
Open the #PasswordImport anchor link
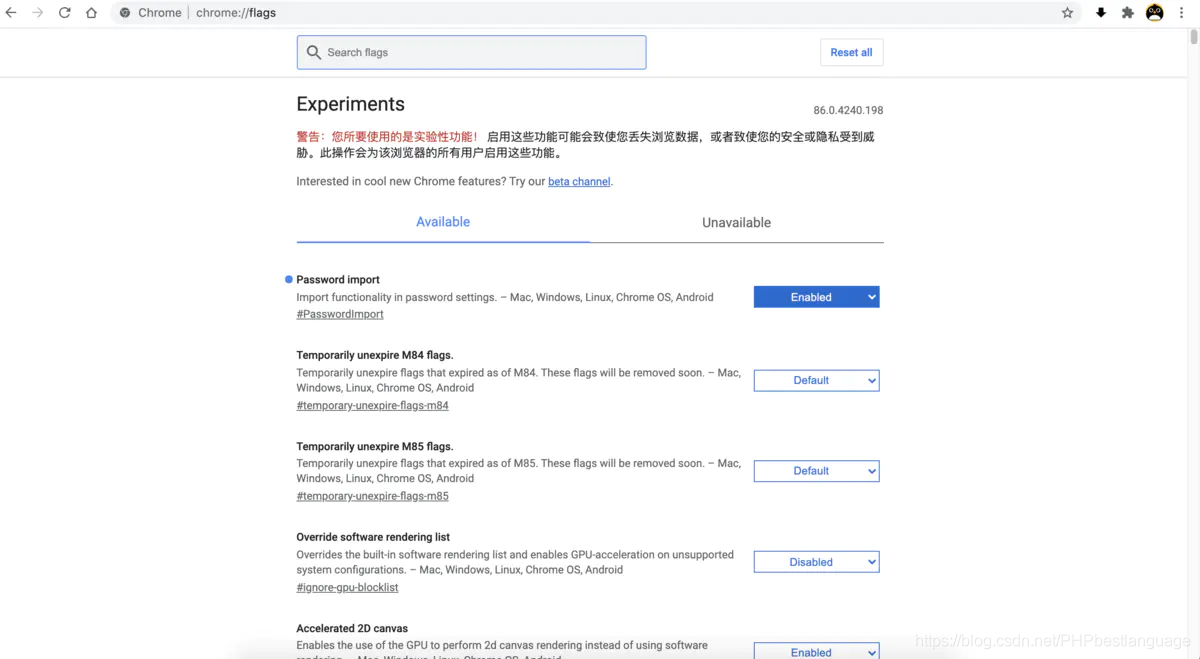[x=340, y=314]
